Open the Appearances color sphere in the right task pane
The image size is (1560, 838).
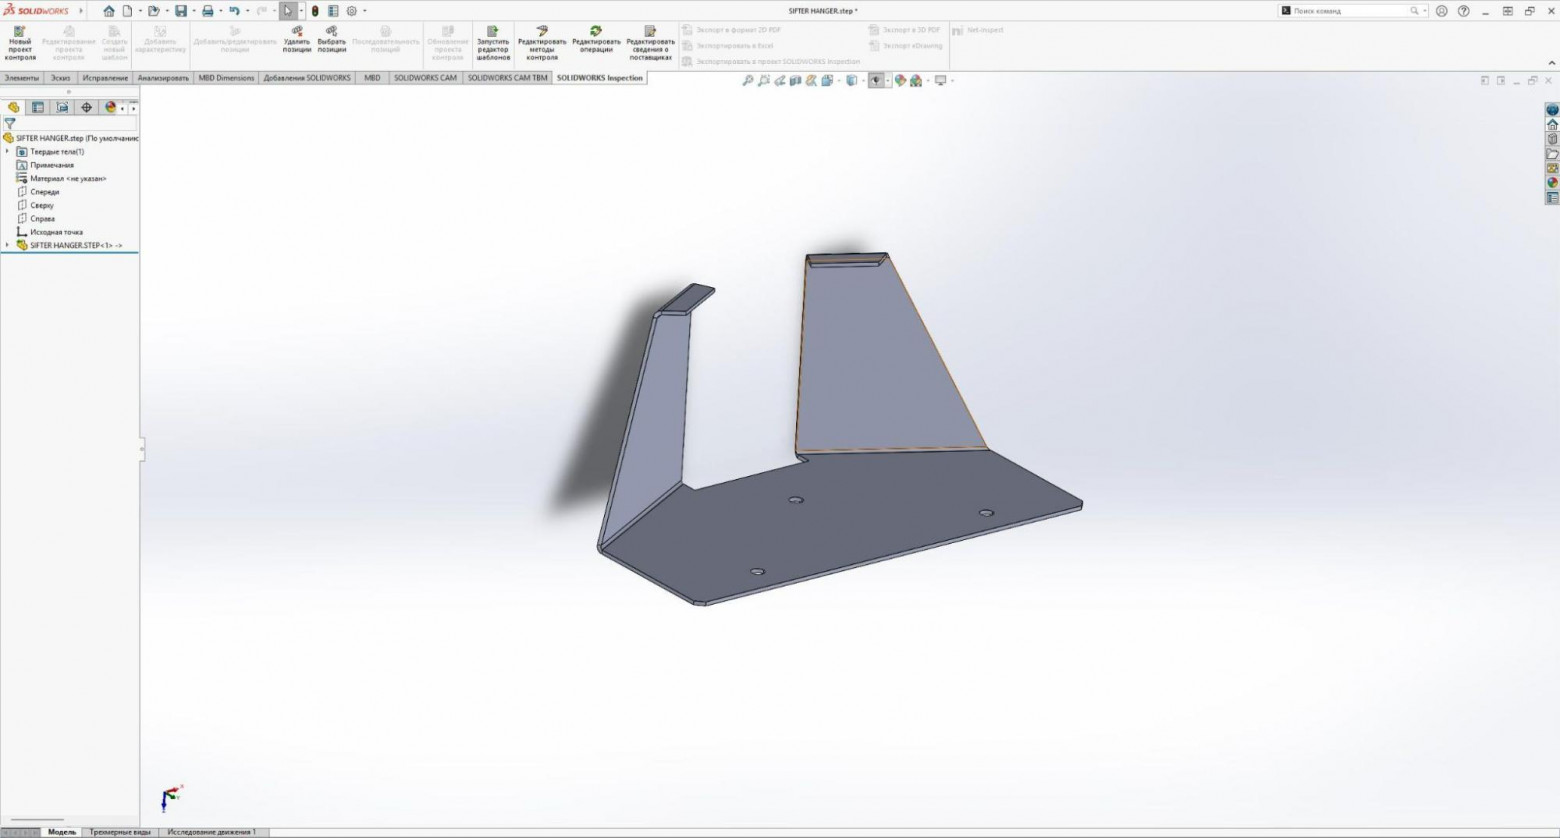click(1552, 183)
